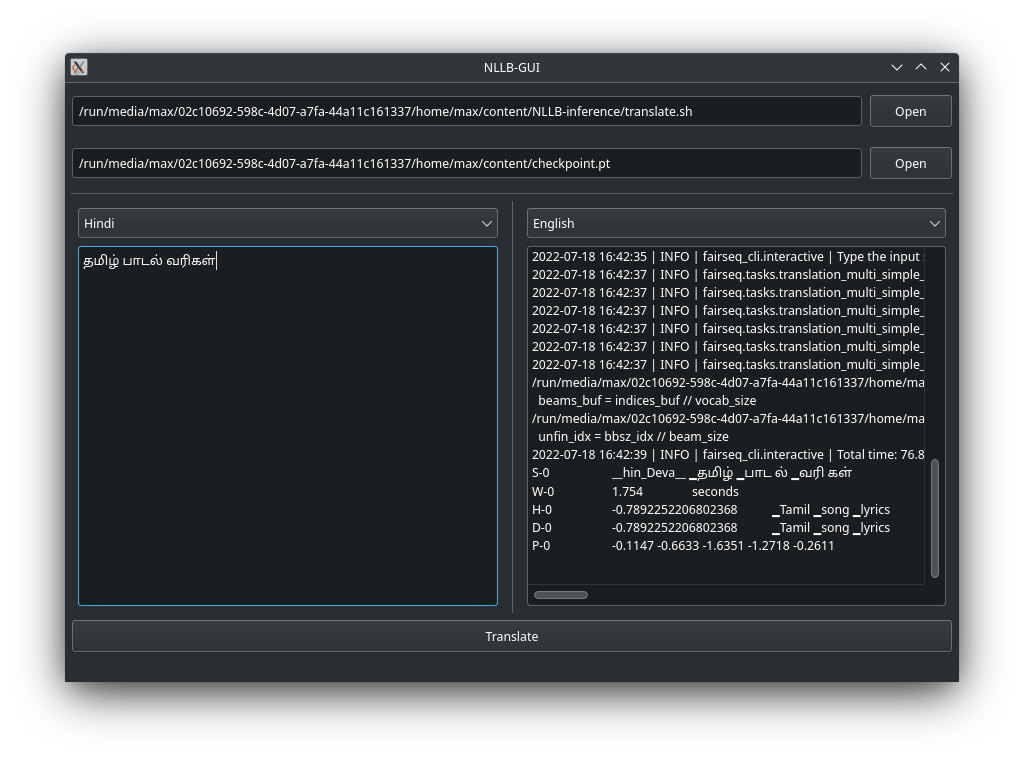Screen dimensions: 1024x759
Task: Click Open next to the checkpoint.pt path
Action: [x=910, y=163]
